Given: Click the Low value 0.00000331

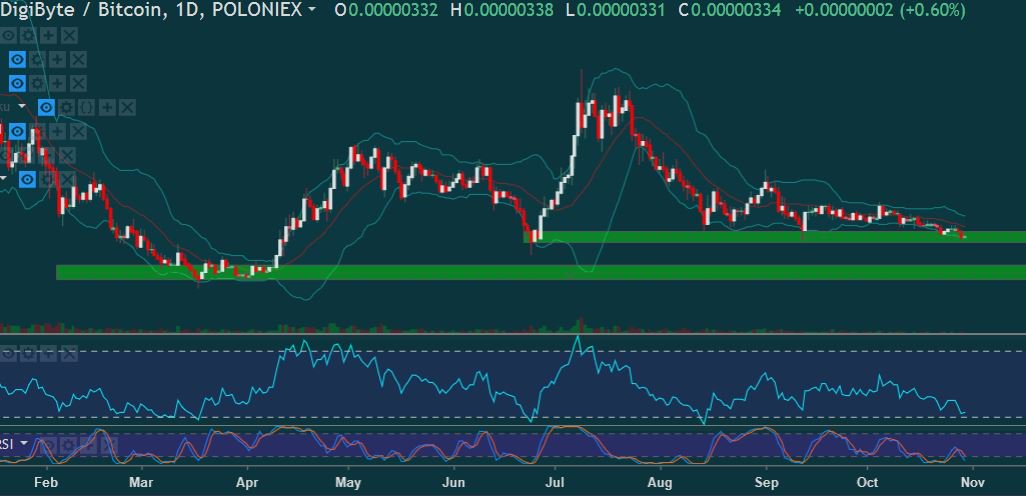Looking at the screenshot, I should coord(621,10).
